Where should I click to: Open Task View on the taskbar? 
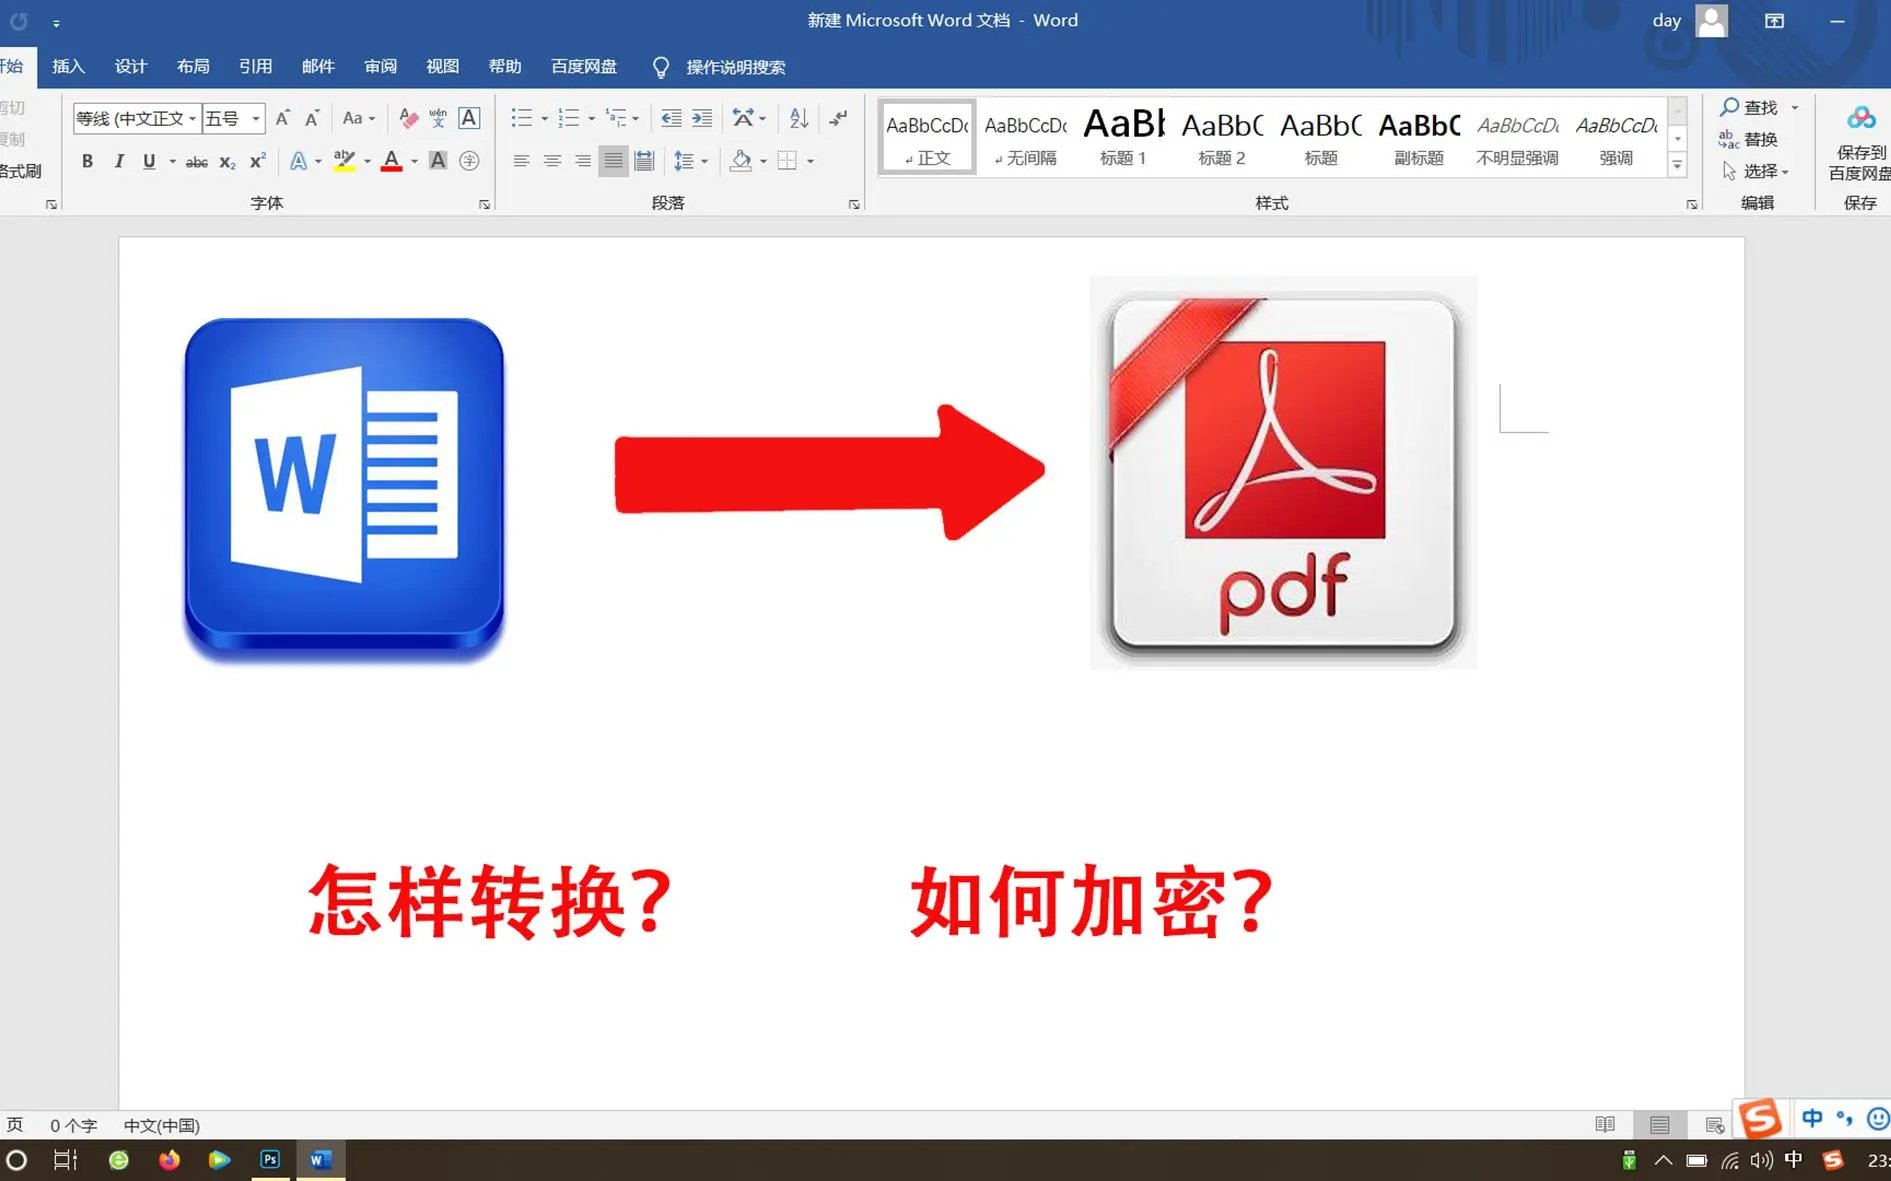pyautogui.click(x=66, y=1160)
